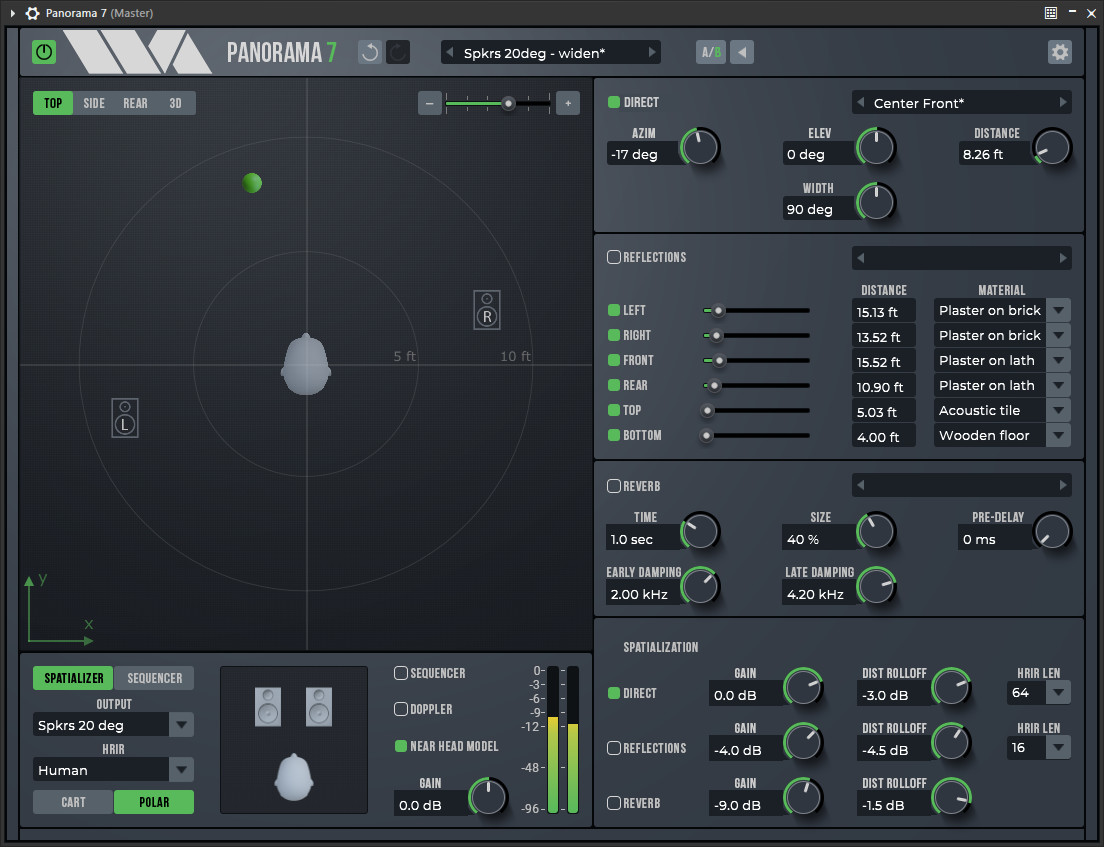Click the copy A to B arrow

741,52
